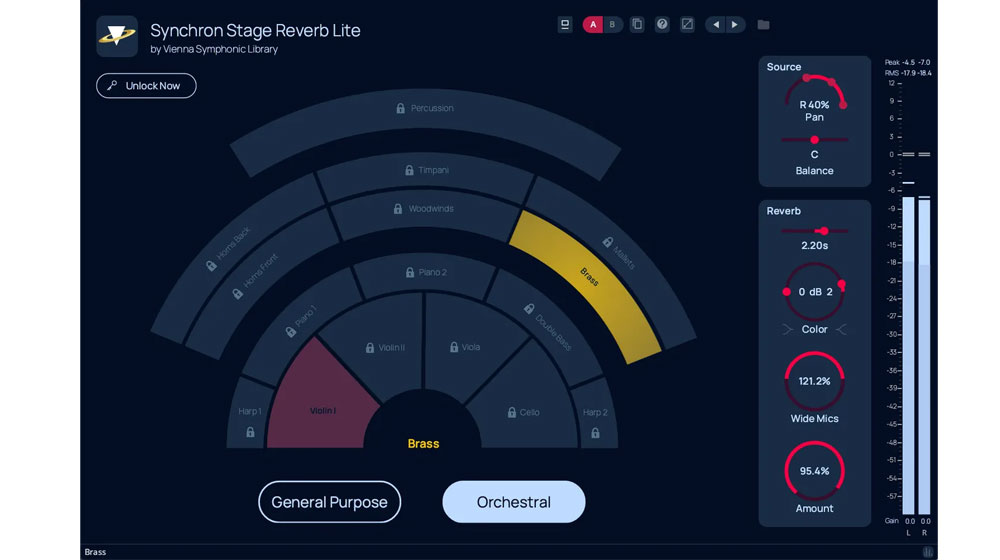Switch to the B comparison slot
The height and width of the screenshot is (560, 1000).
tap(612, 24)
